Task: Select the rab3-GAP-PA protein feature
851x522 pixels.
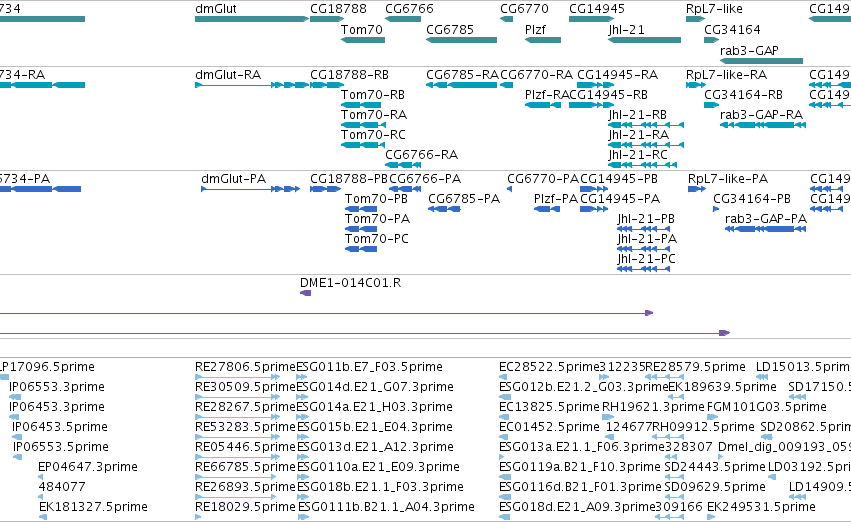Action: click(x=766, y=229)
